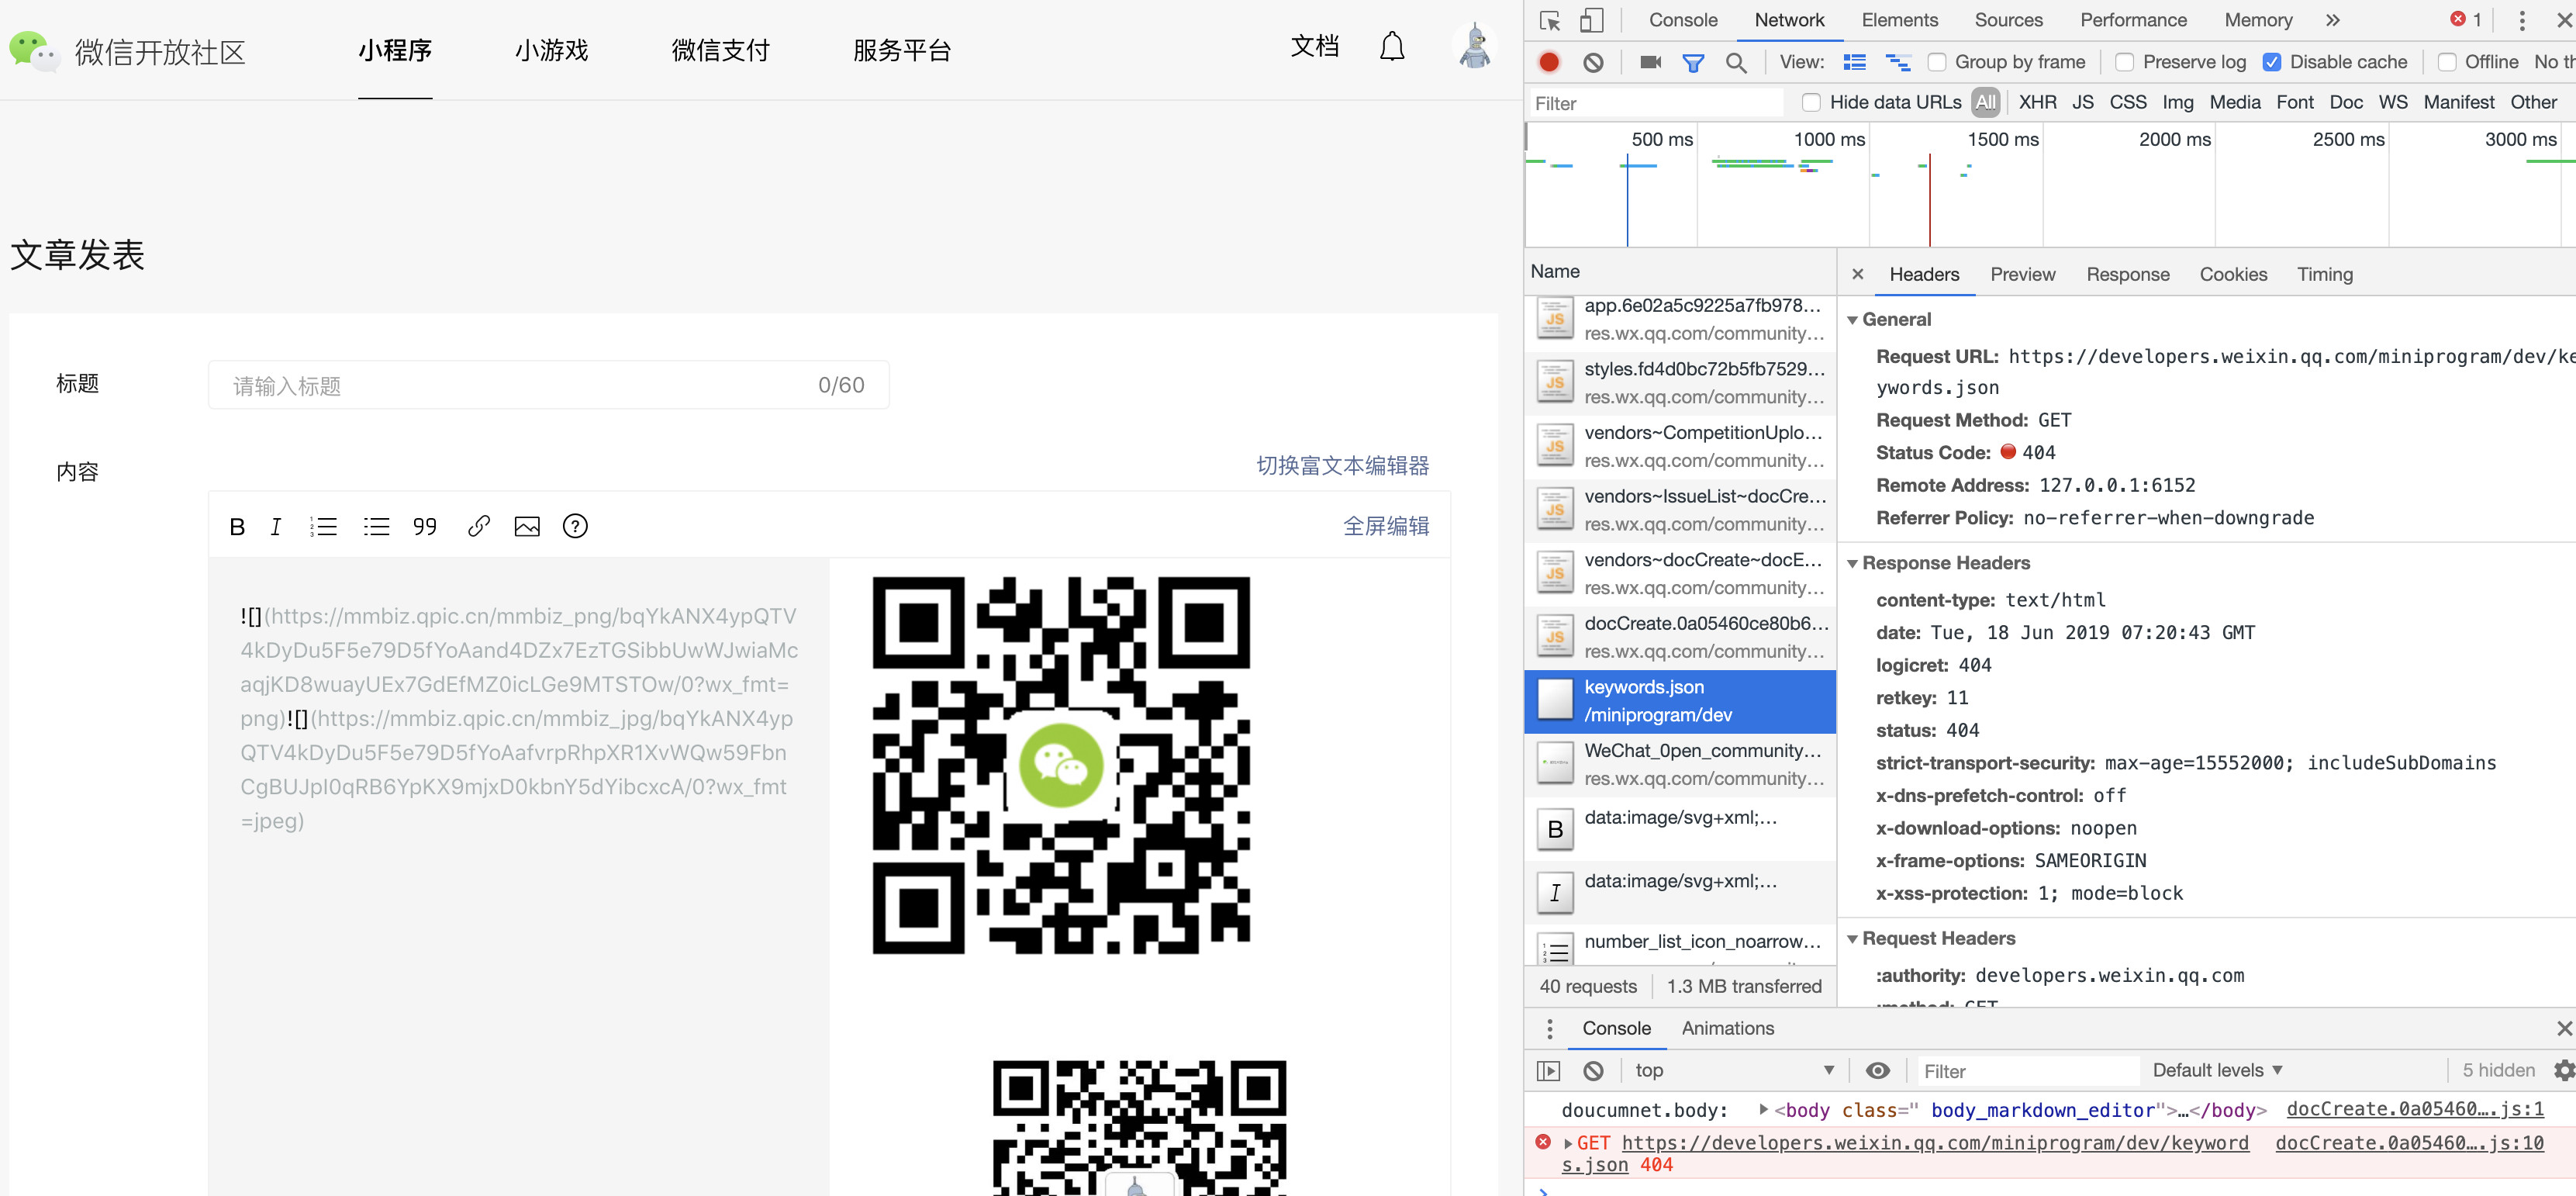Switch to the Sources panel tab
The width and height of the screenshot is (2576, 1196).
[2008, 21]
